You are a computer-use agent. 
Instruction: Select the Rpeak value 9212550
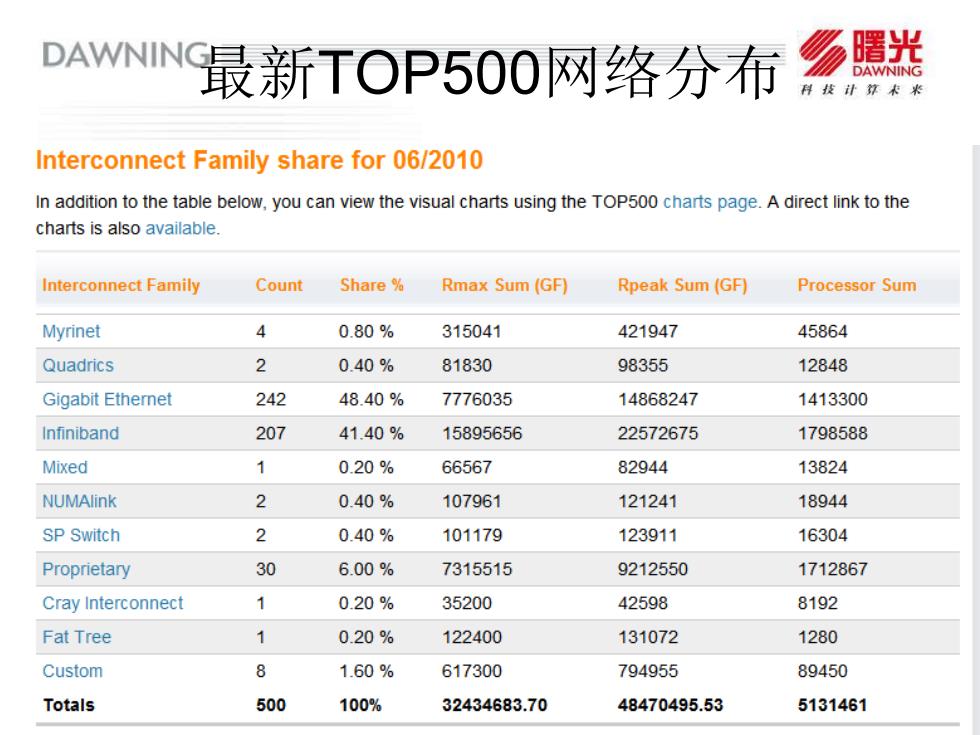click(653, 569)
